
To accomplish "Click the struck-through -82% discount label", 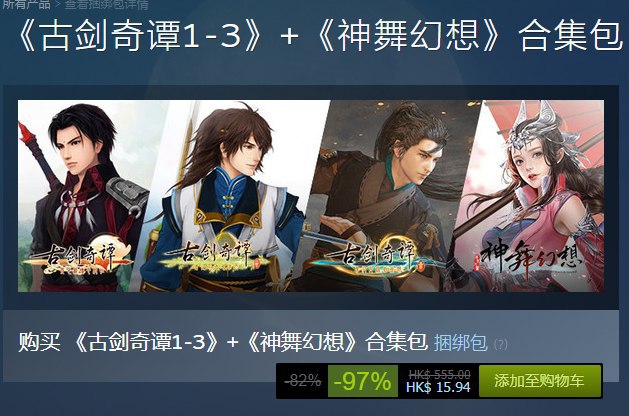I will [302, 380].
